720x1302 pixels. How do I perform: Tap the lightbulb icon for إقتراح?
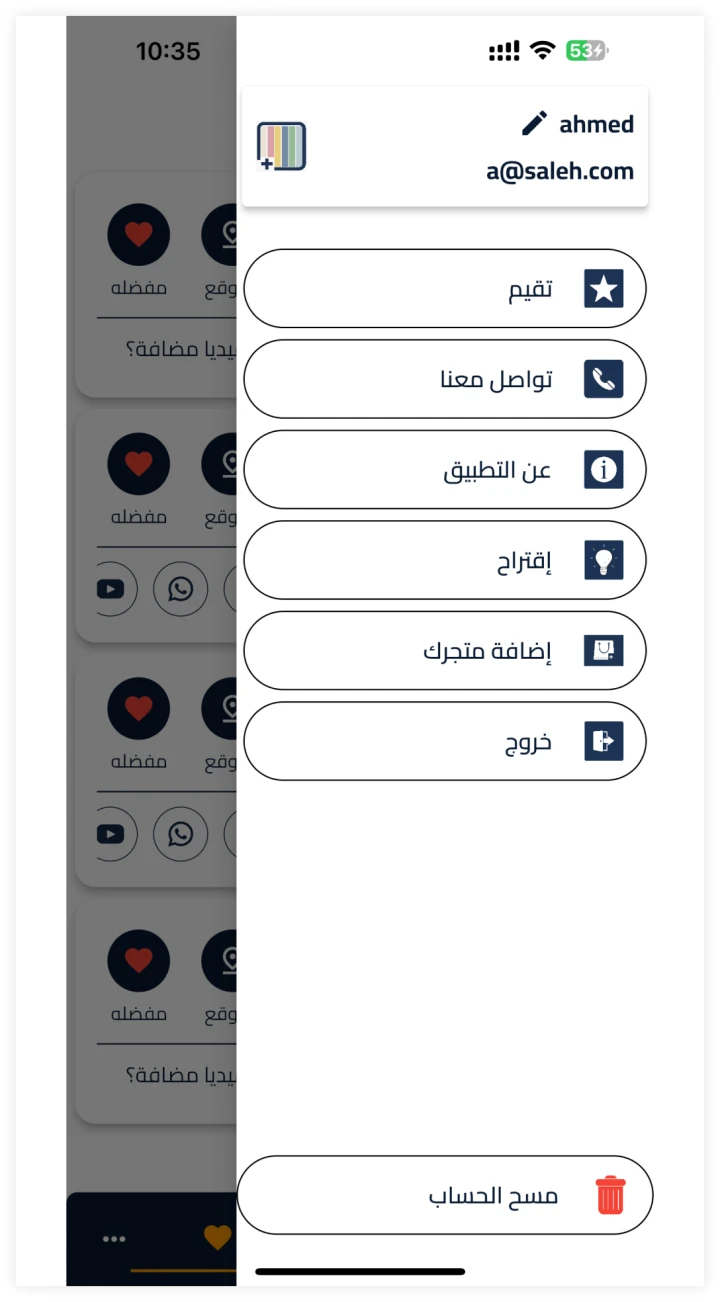coord(603,561)
